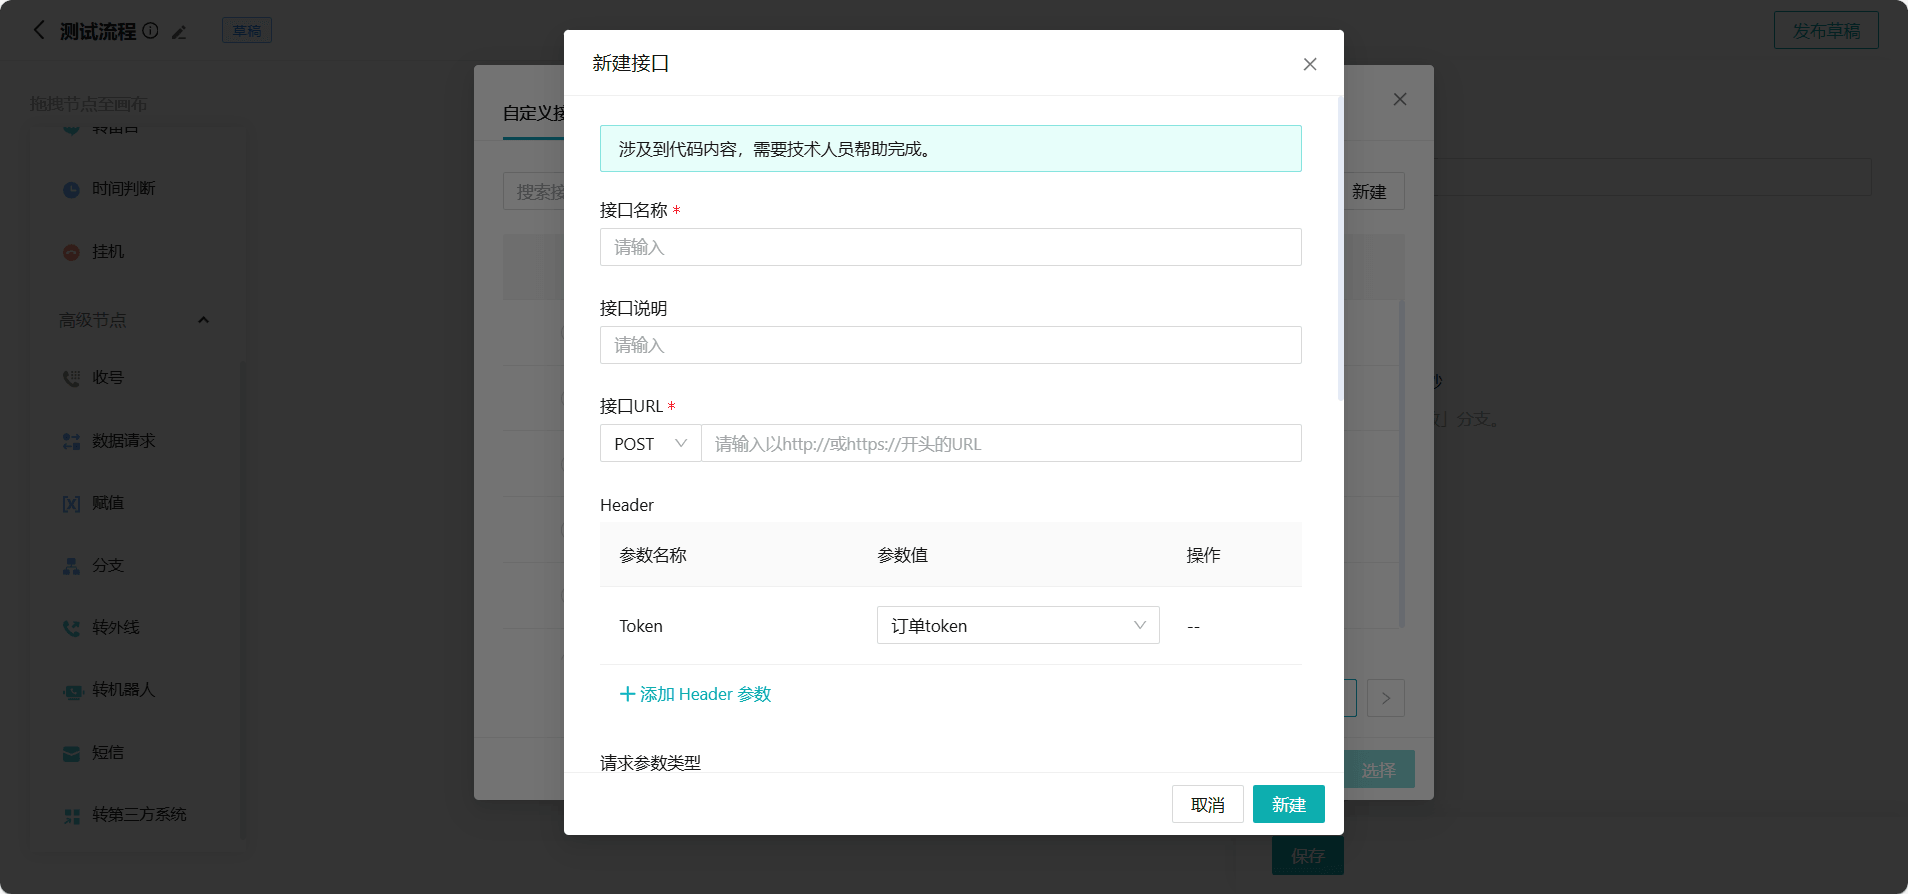Viewport: 1908px width, 894px height.
Task: Click the teal 新建 confirm button
Action: pyautogui.click(x=1289, y=804)
